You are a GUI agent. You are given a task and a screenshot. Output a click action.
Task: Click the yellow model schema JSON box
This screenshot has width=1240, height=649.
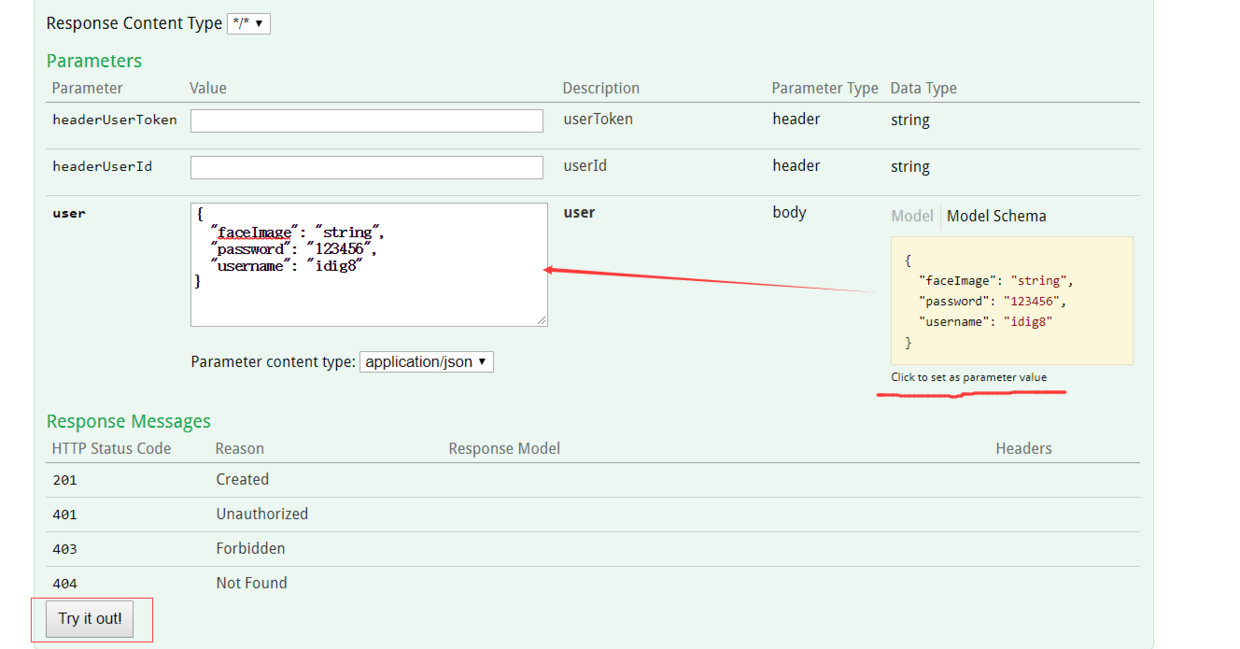(x=1011, y=301)
